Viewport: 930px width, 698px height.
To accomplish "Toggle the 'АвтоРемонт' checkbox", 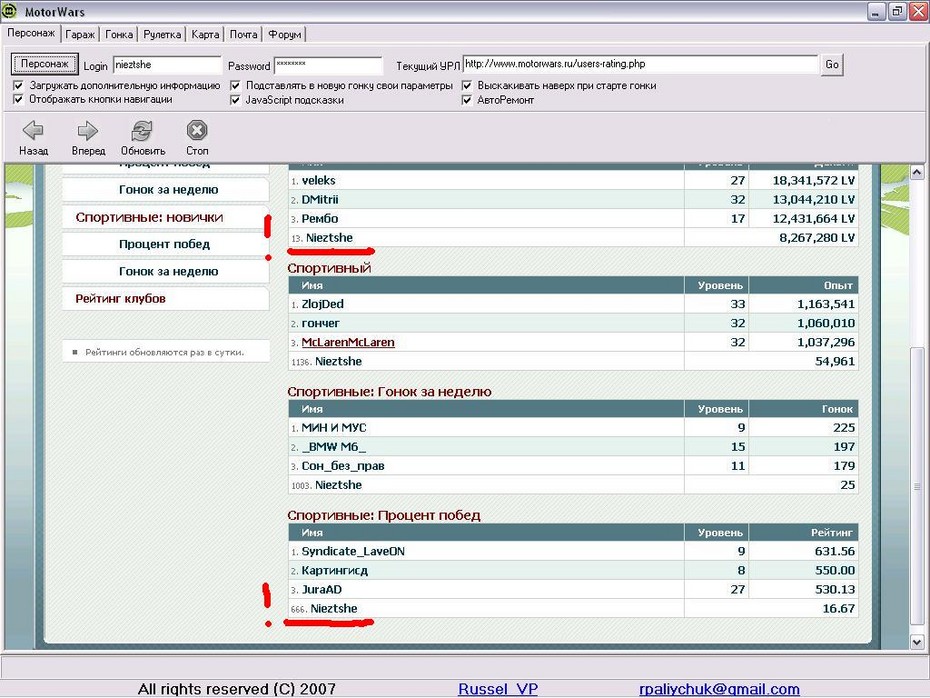I will tap(467, 100).
